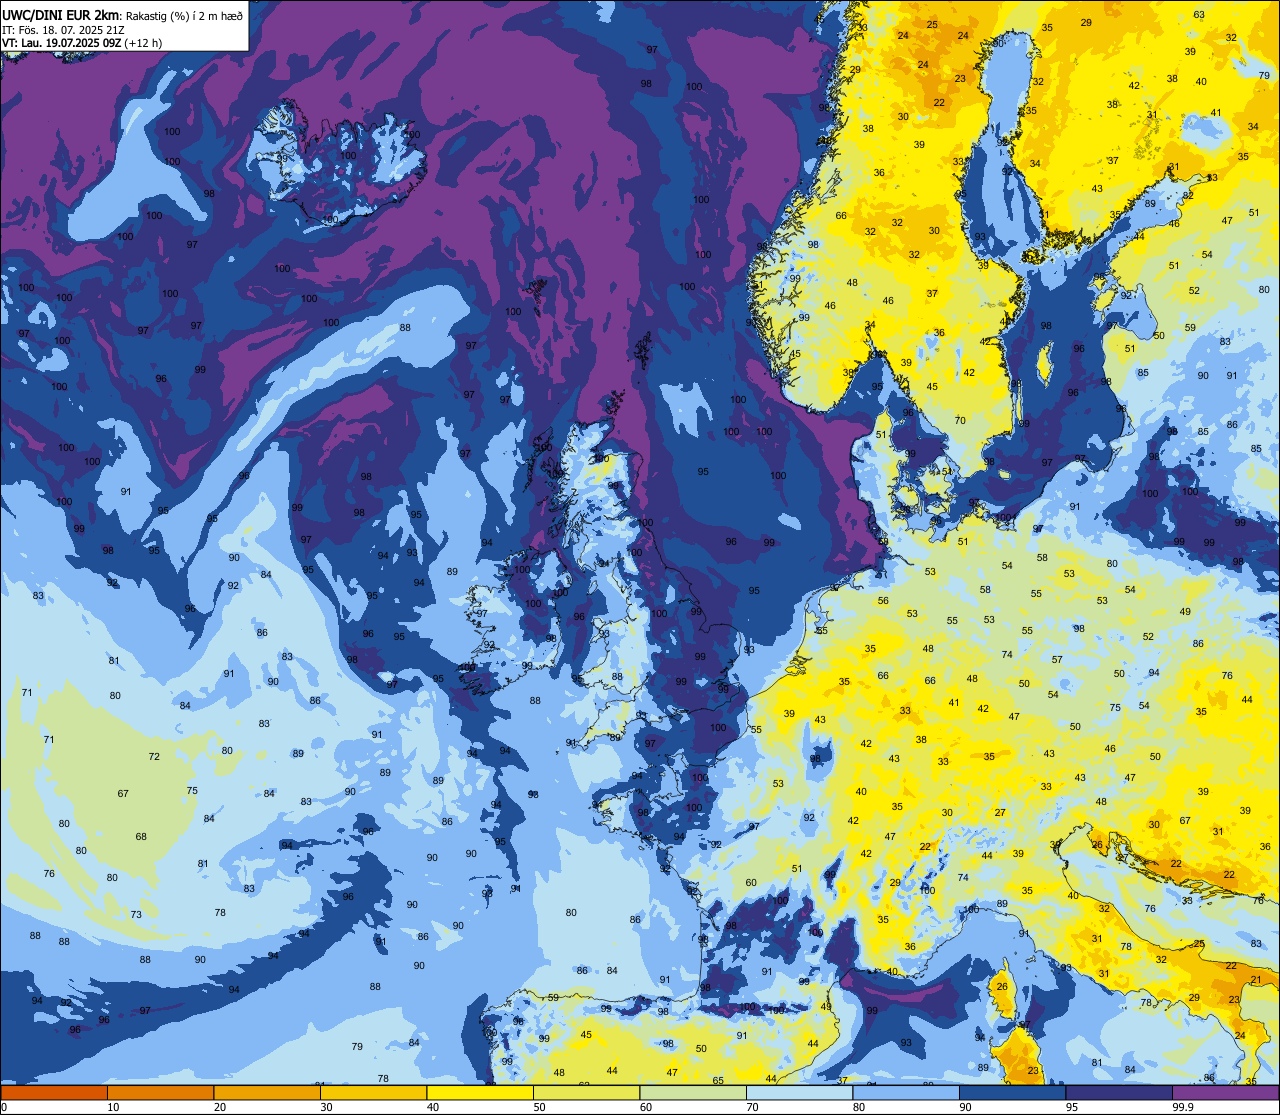Click the 50–60 pale yellow legend swatch
Viewport: 1280px width, 1115px height.
tap(586, 1093)
